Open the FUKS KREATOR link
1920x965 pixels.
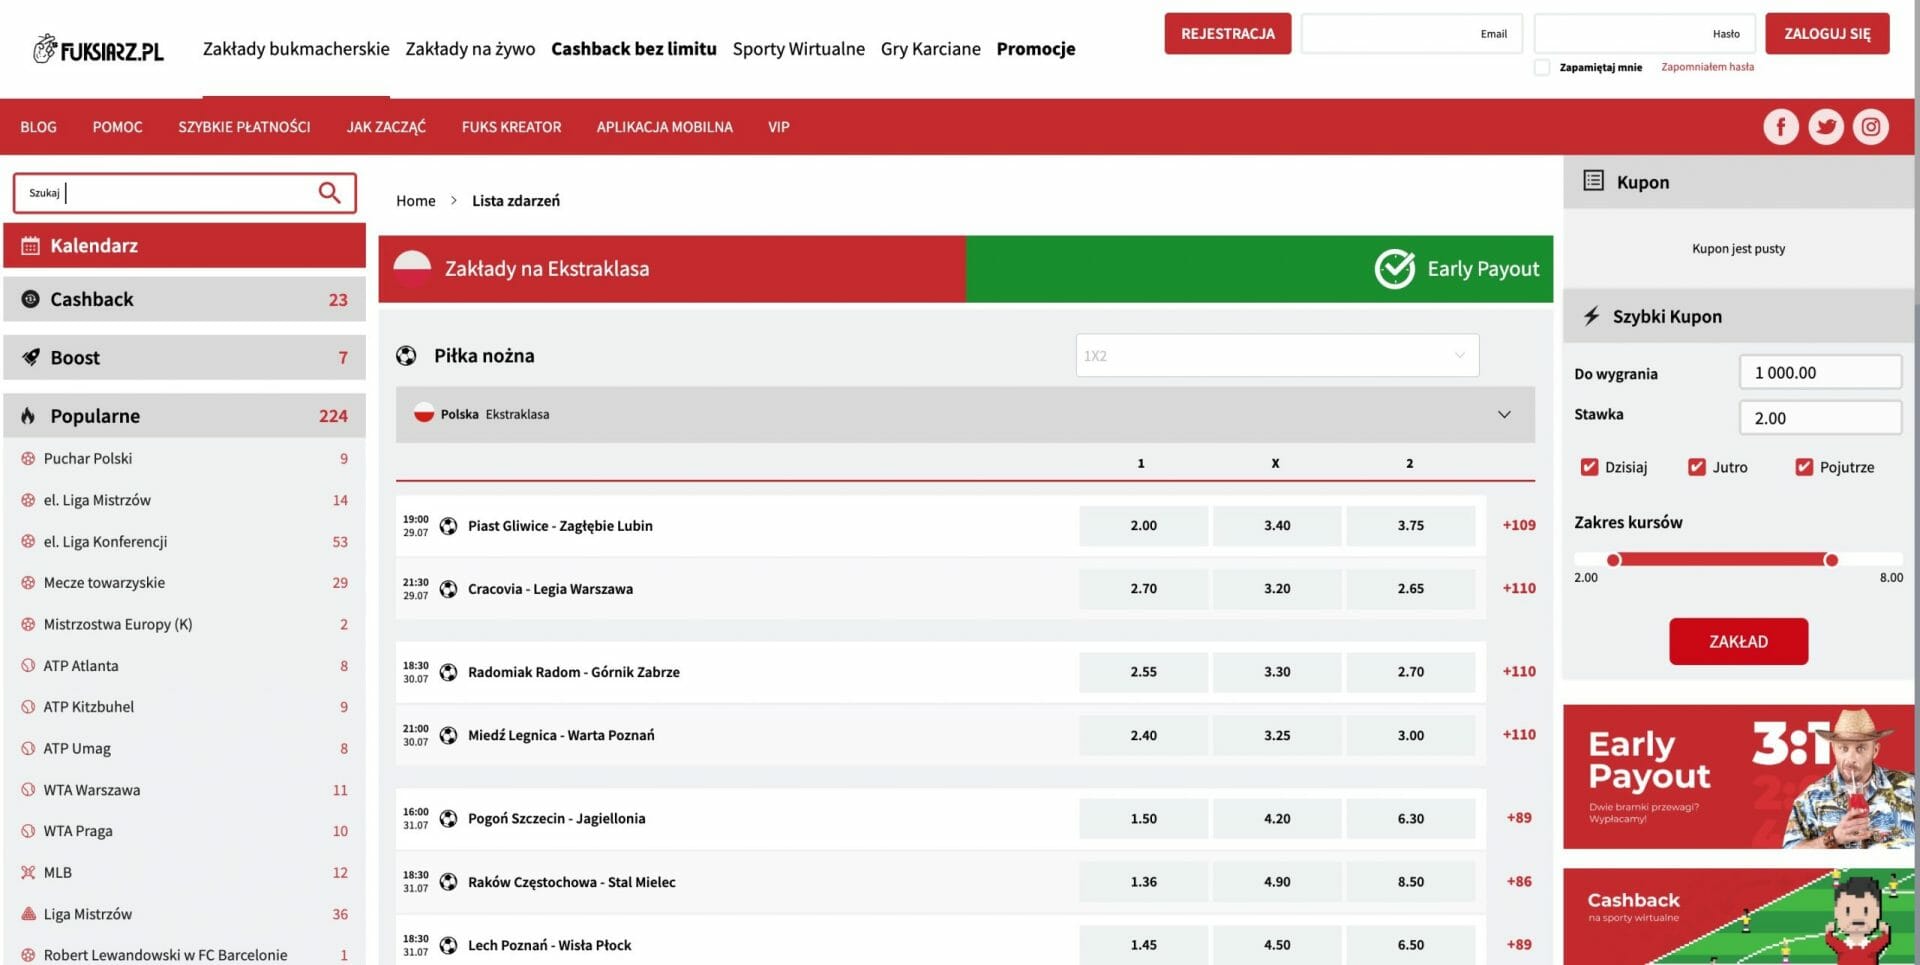[511, 127]
